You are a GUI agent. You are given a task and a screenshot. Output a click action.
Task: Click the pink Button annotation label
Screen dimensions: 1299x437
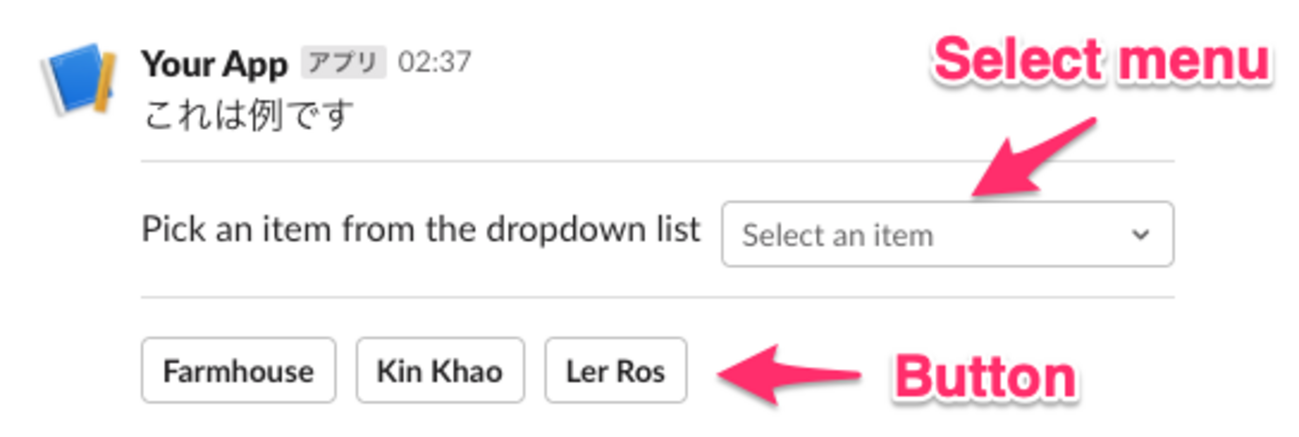985,378
